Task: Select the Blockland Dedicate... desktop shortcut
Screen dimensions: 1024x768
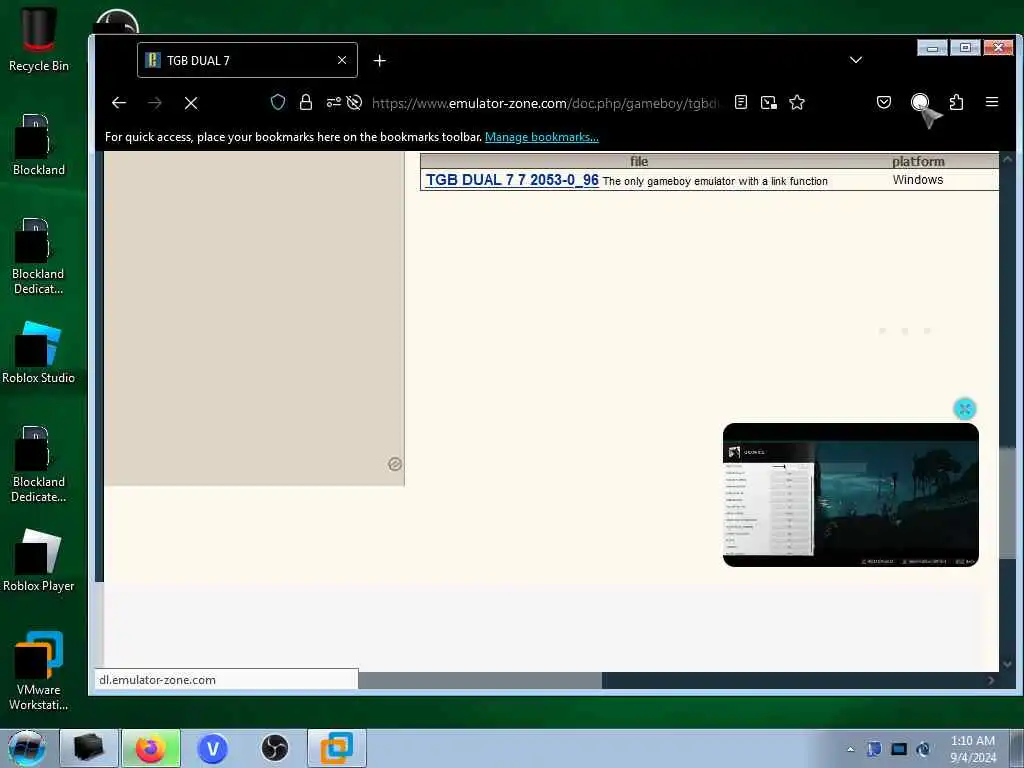Action: coord(38,464)
